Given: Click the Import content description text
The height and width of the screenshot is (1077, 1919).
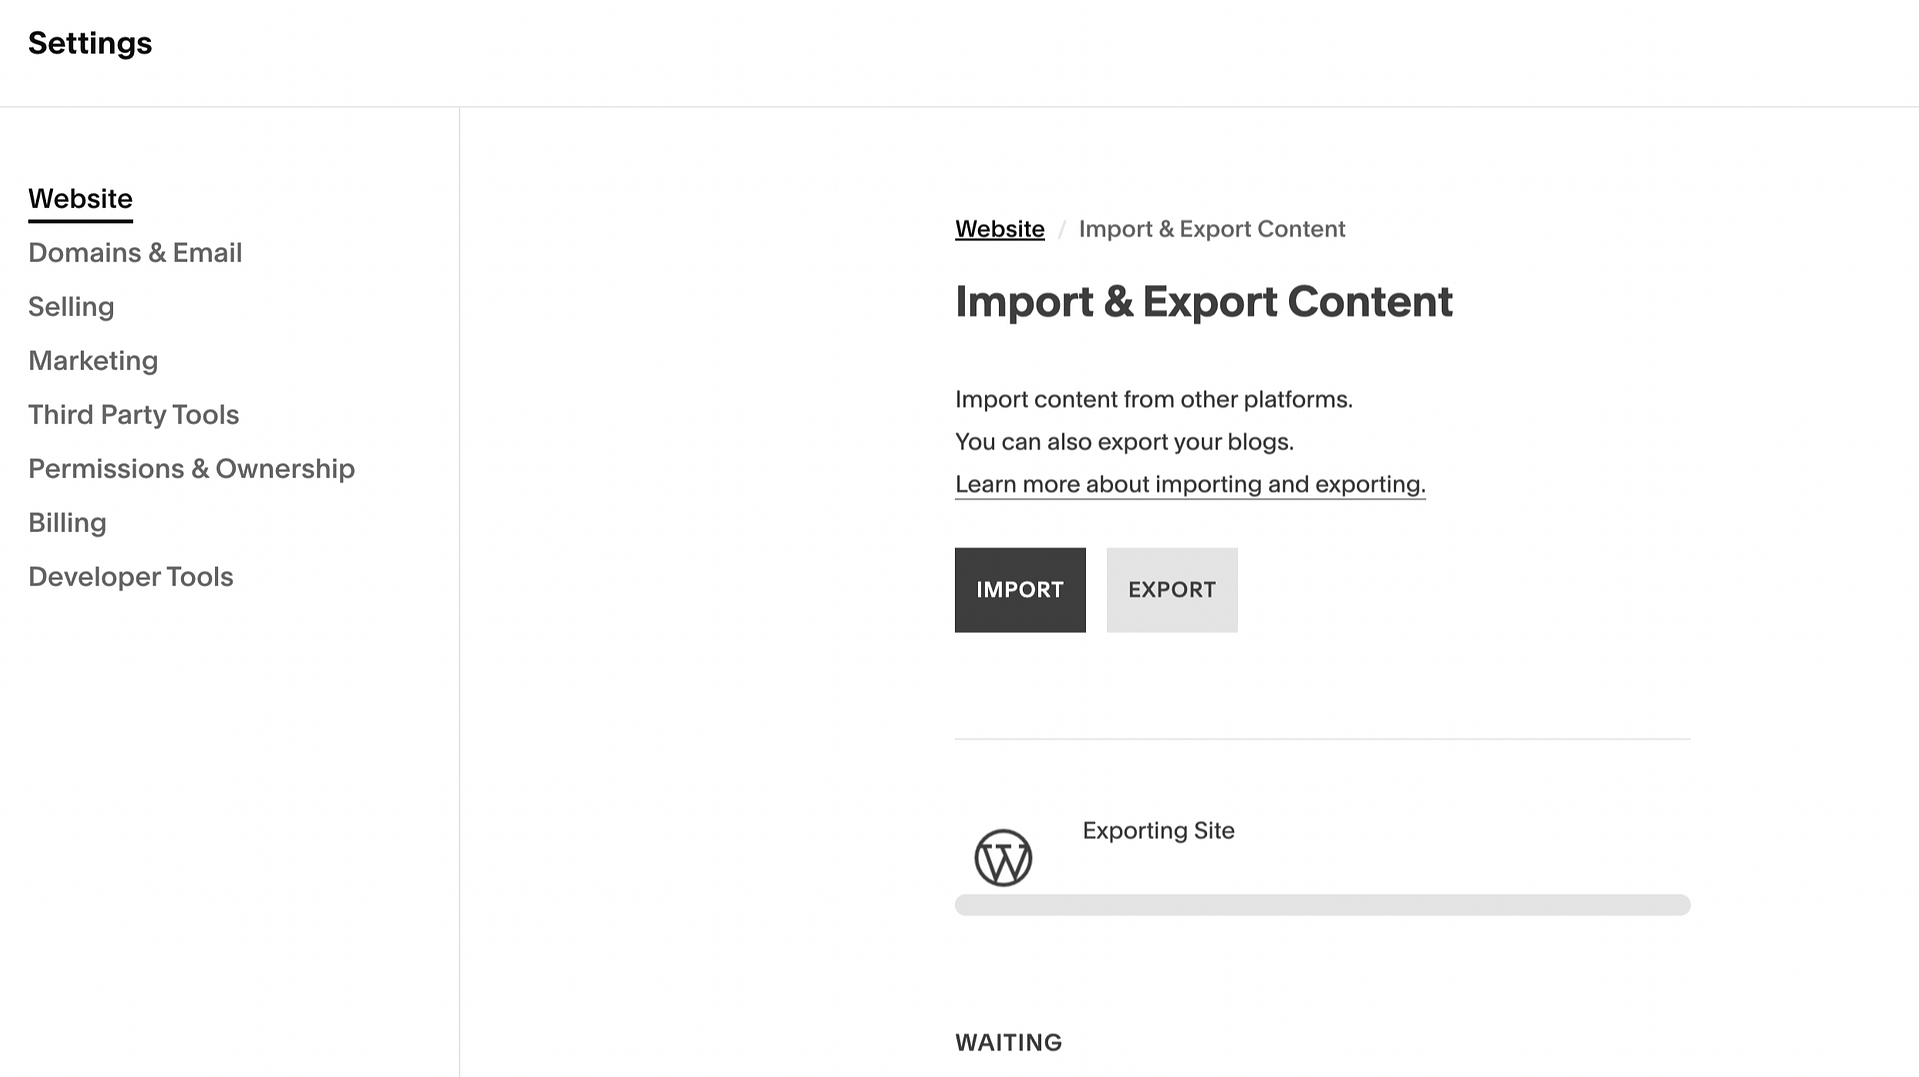Looking at the screenshot, I should [x=1154, y=399].
